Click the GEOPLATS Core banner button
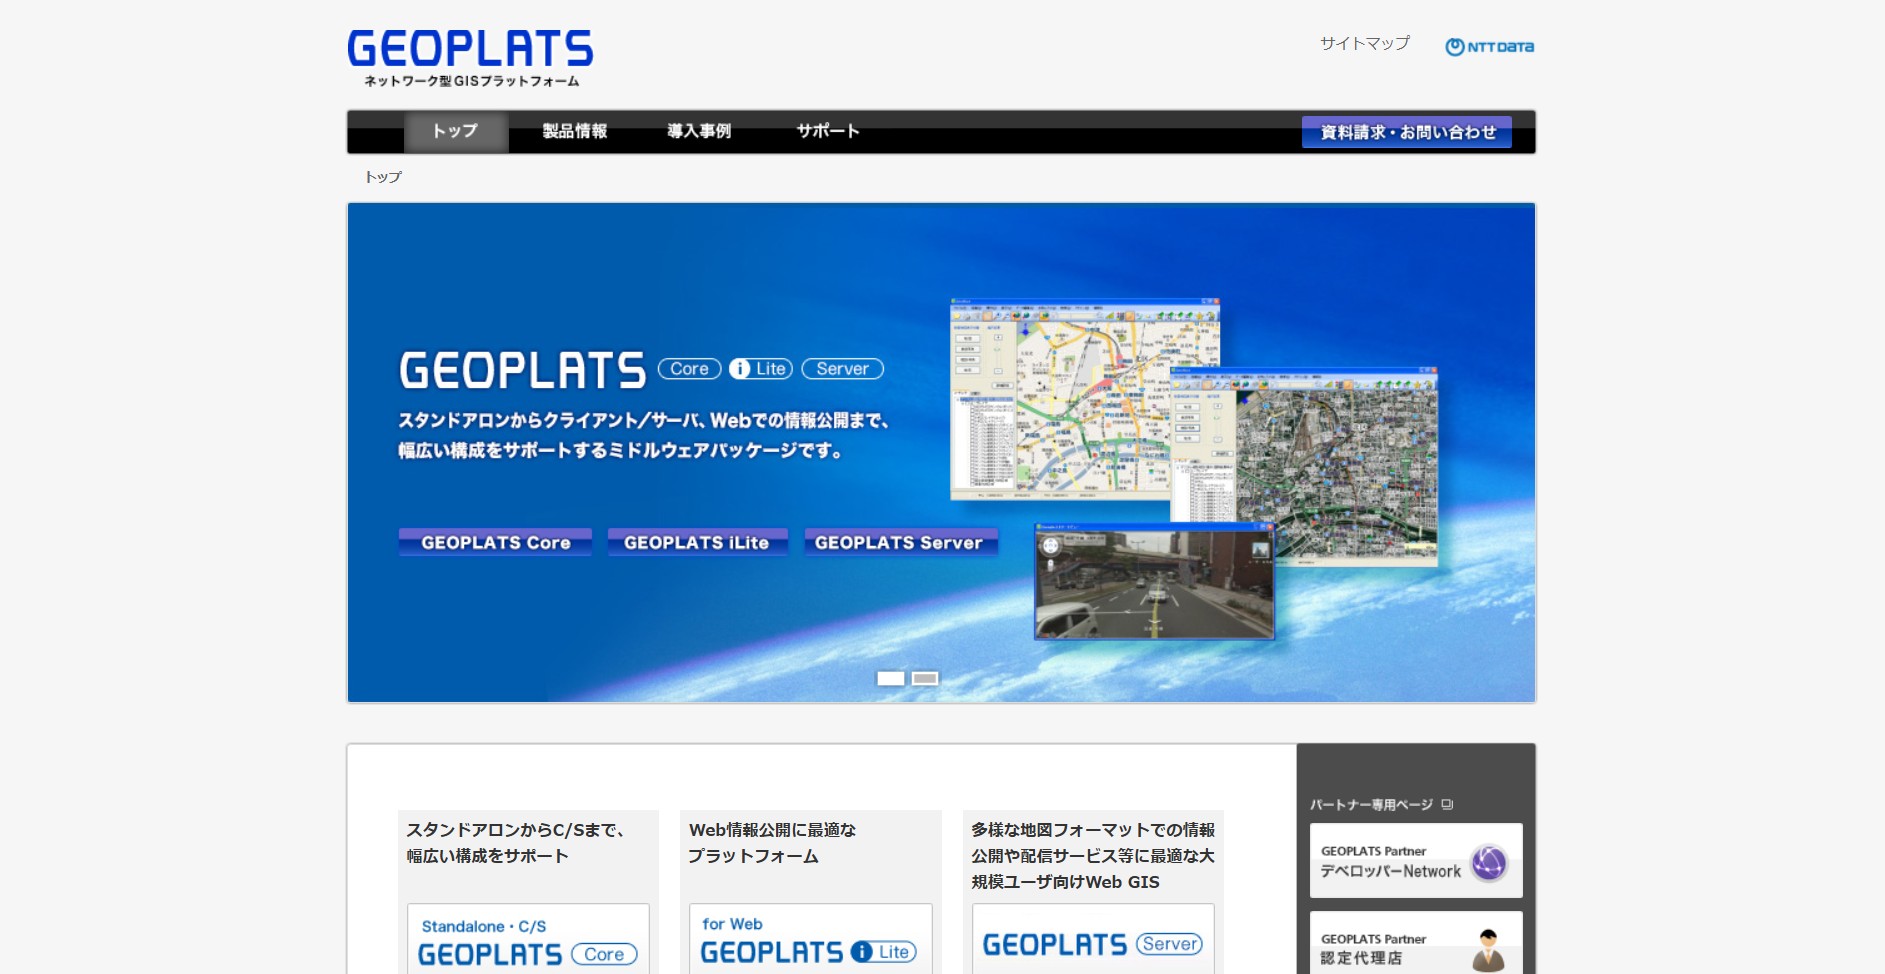Screen dimensions: 1885x974 pyautogui.click(x=495, y=542)
